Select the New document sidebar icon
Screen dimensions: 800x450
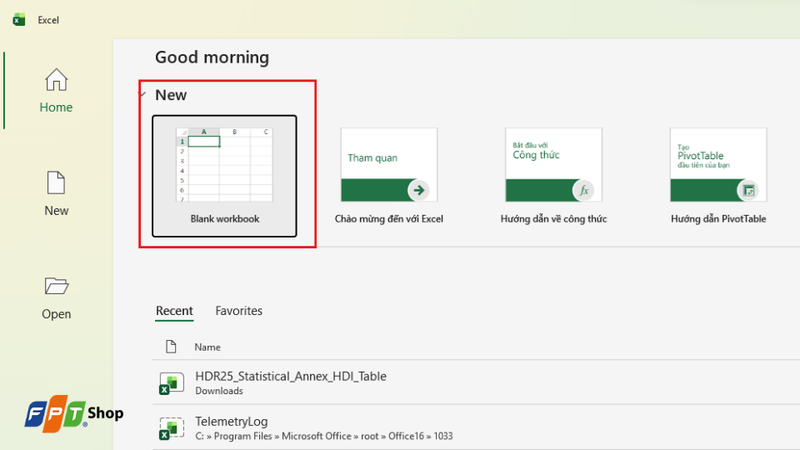click(56, 183)
